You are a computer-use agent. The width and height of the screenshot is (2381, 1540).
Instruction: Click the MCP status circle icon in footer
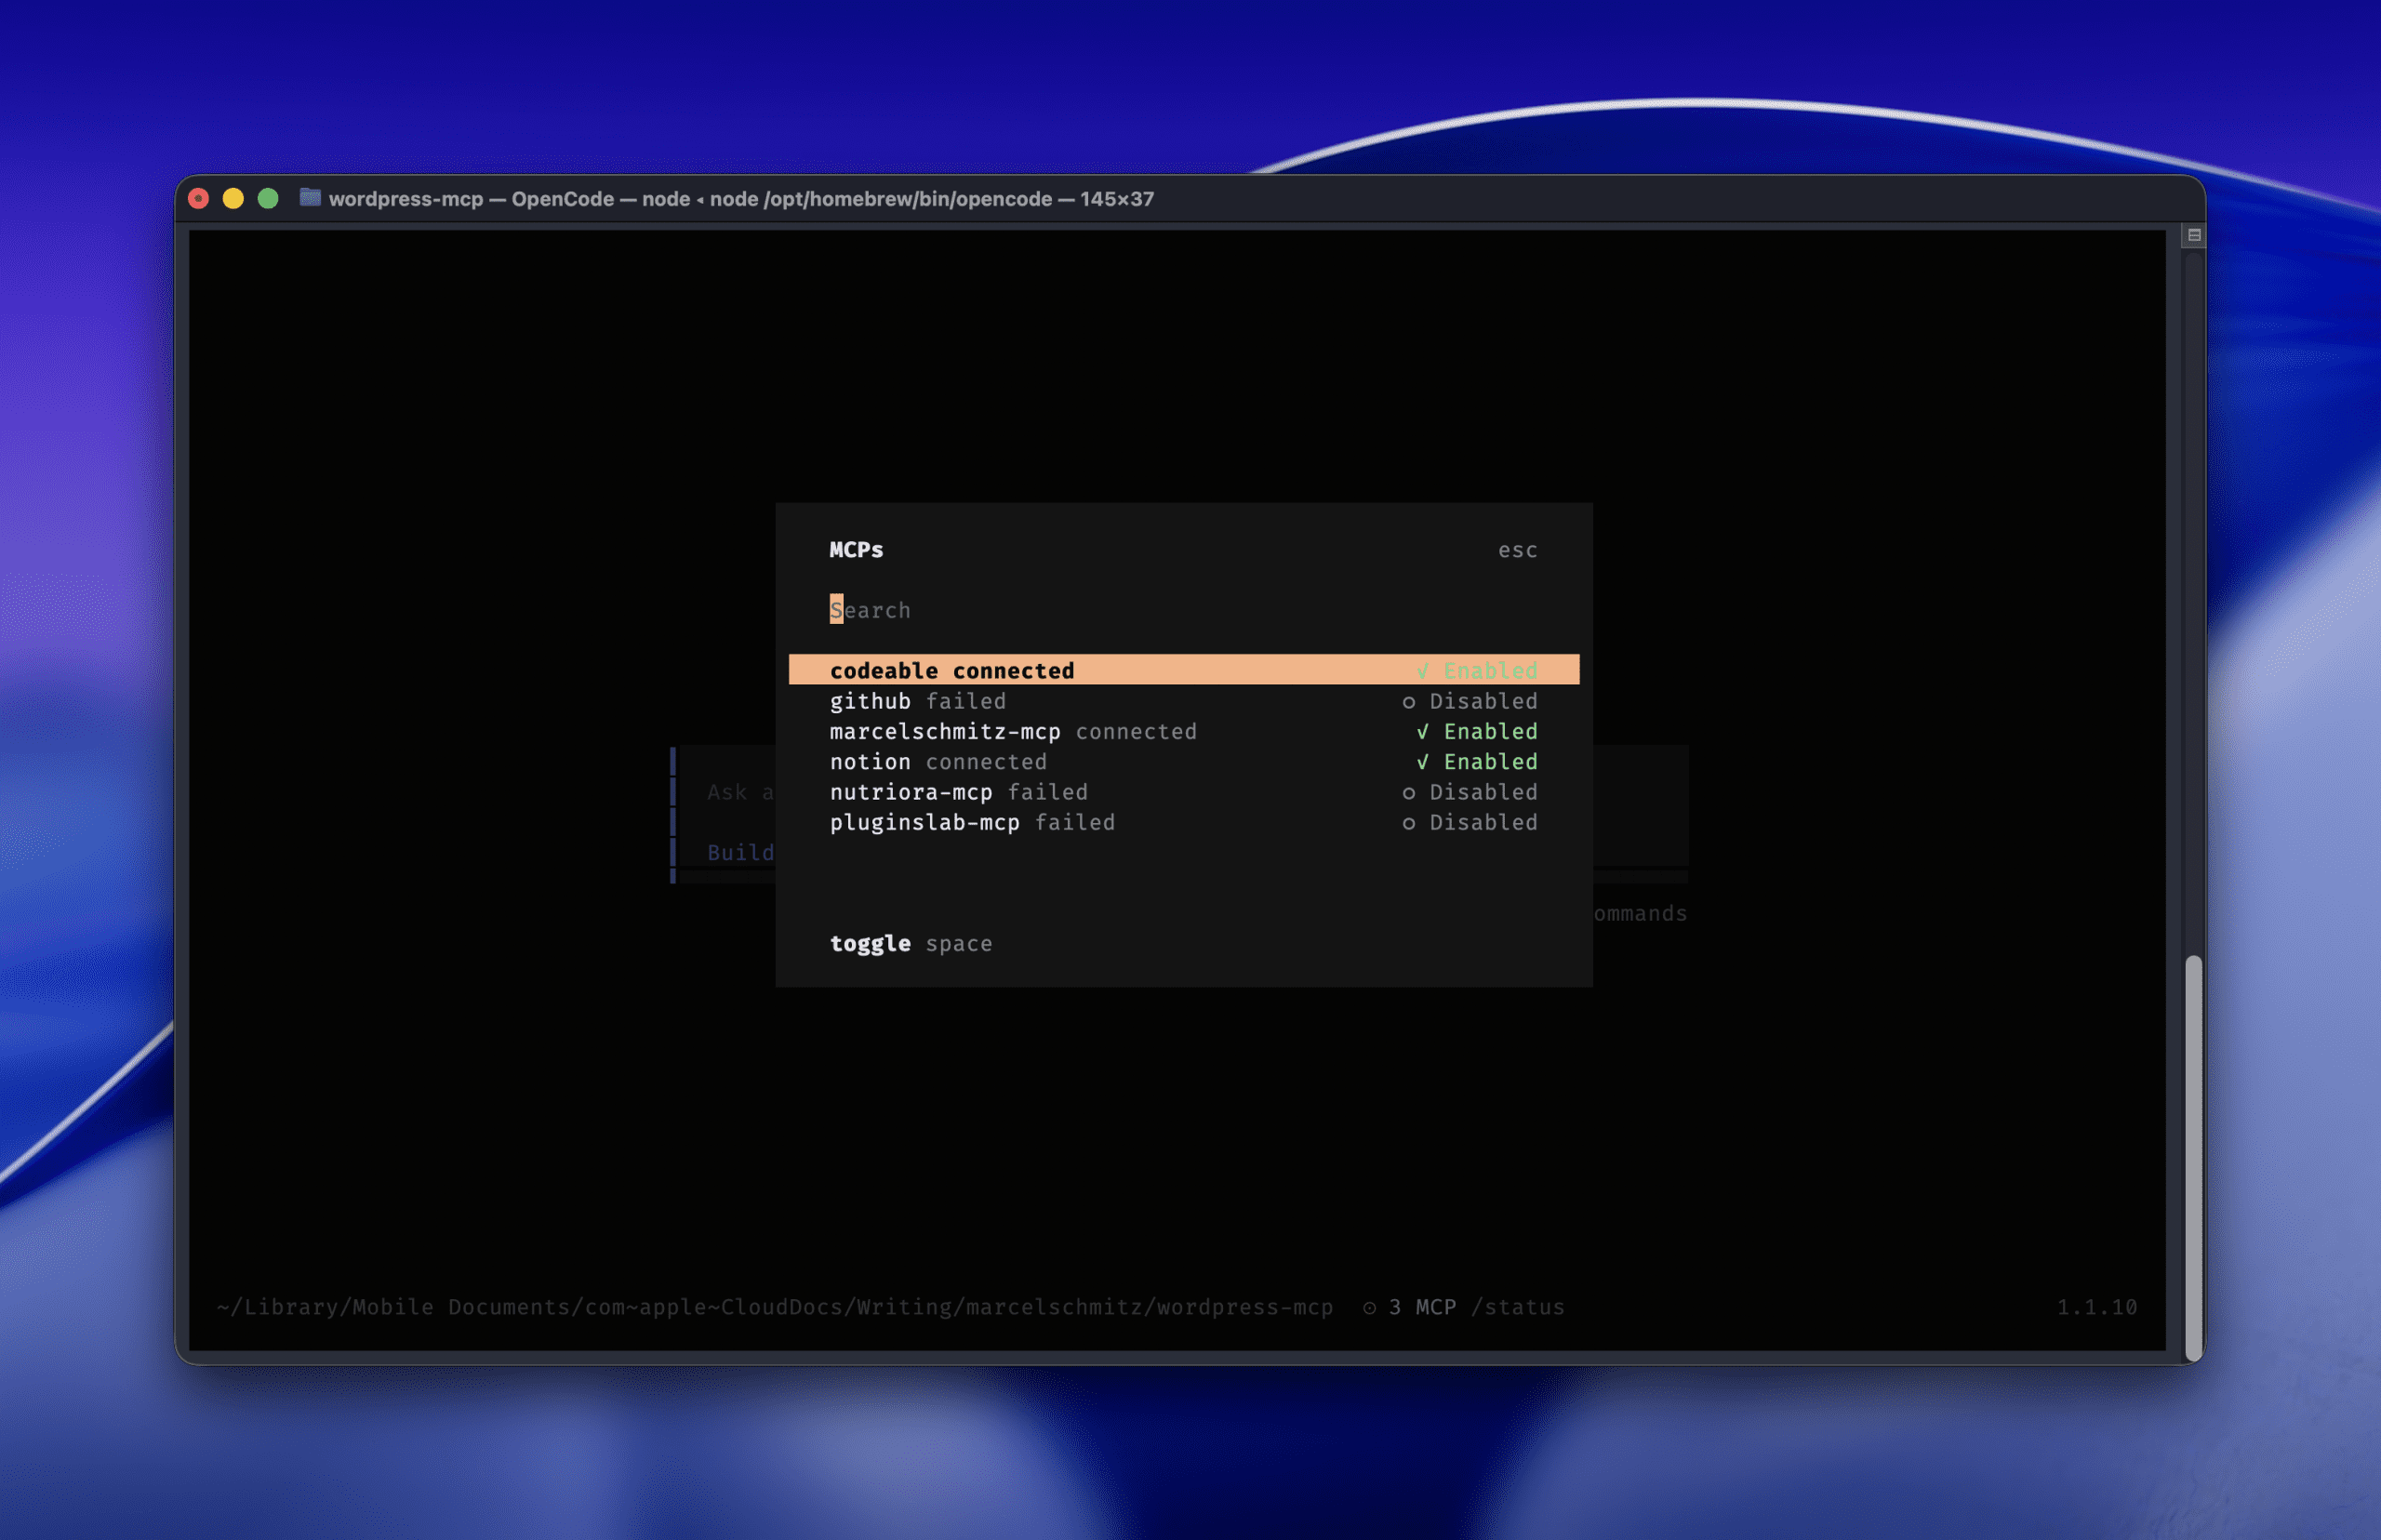pos(1369,1307)
